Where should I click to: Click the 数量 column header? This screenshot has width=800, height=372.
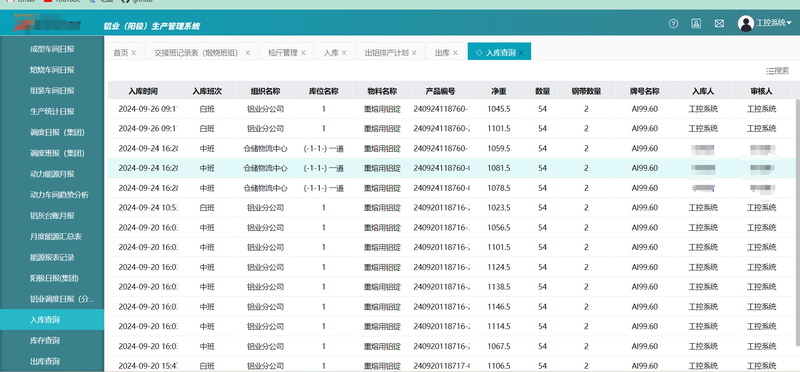(543, 91)
